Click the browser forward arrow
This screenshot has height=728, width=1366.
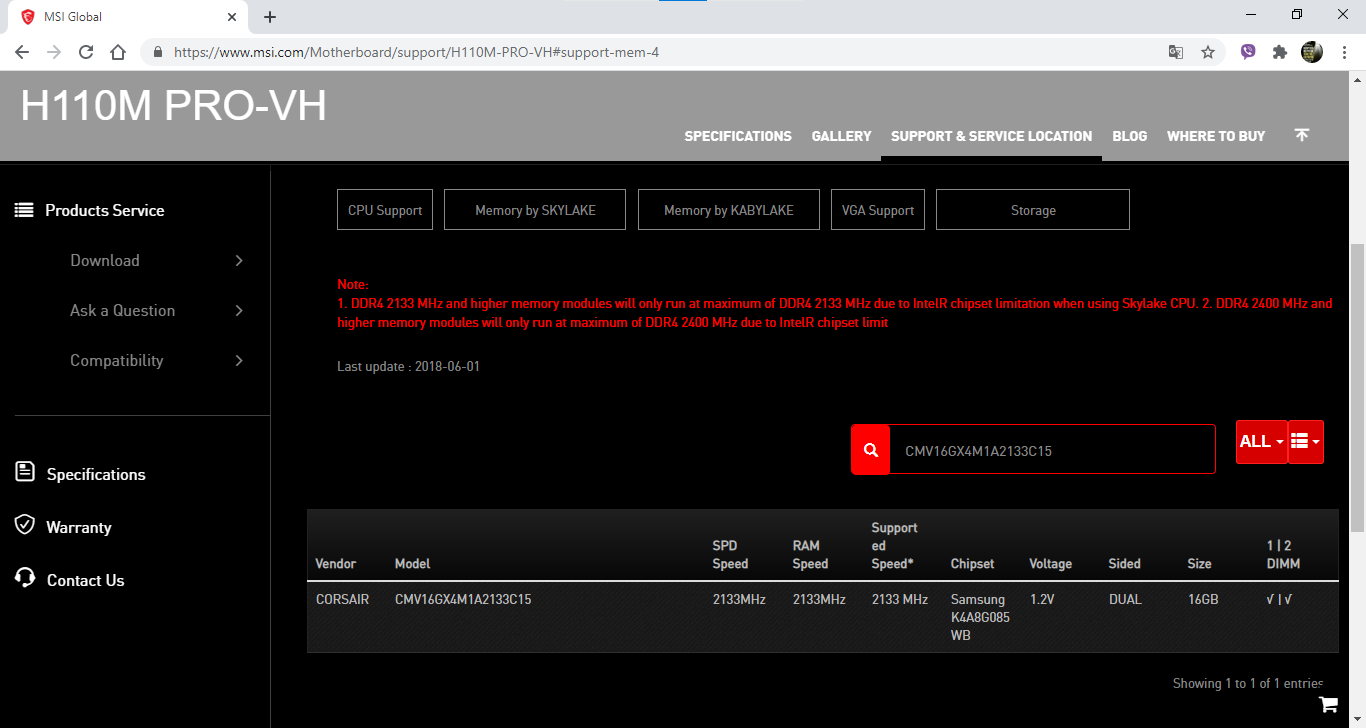[54, 52]
